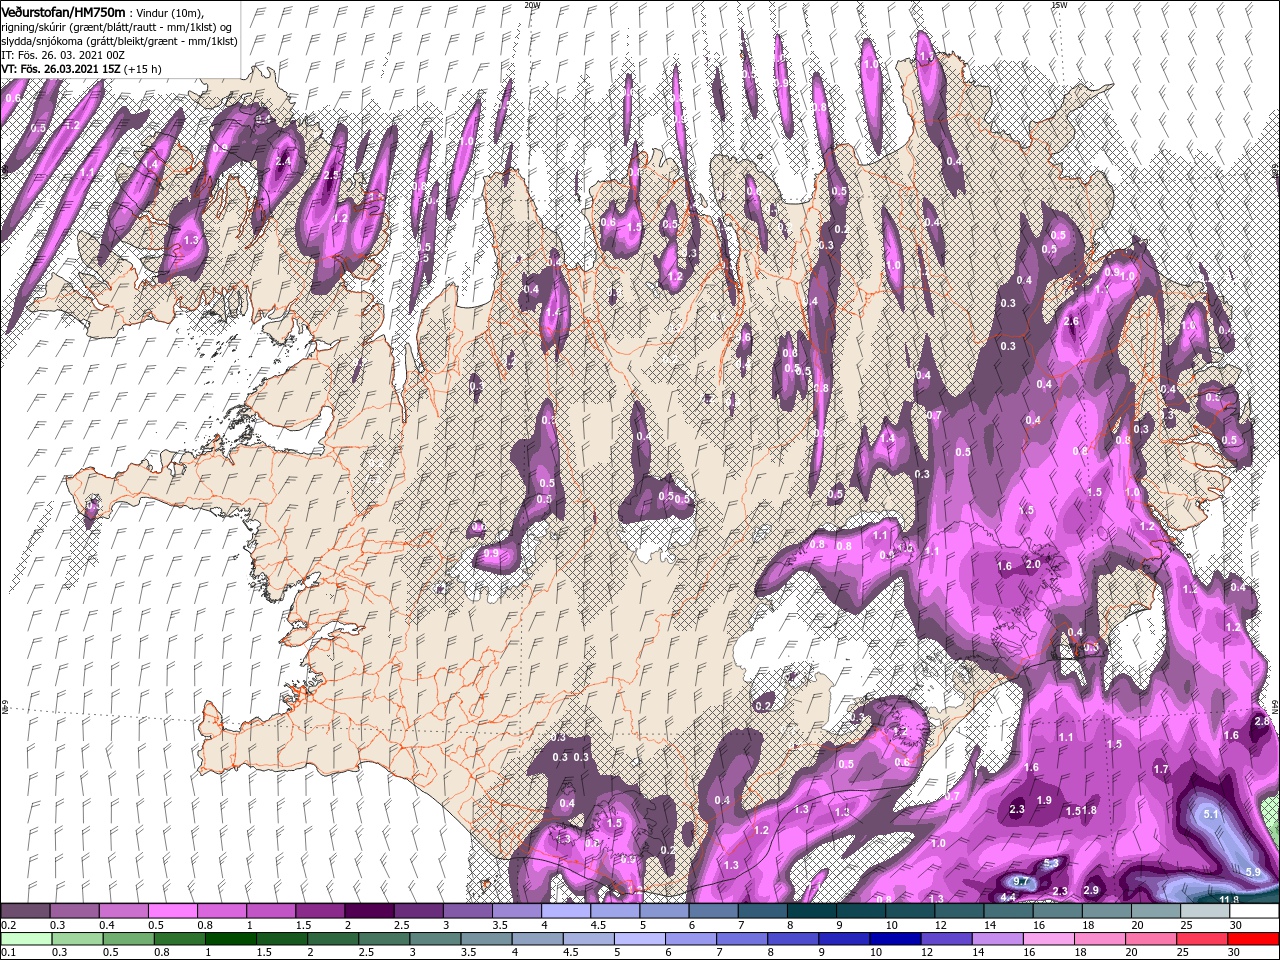Screen dimensions: 1280x960
Task: Click the '2.6' value in the eastern band
Action: click(x=1072, y=321)
